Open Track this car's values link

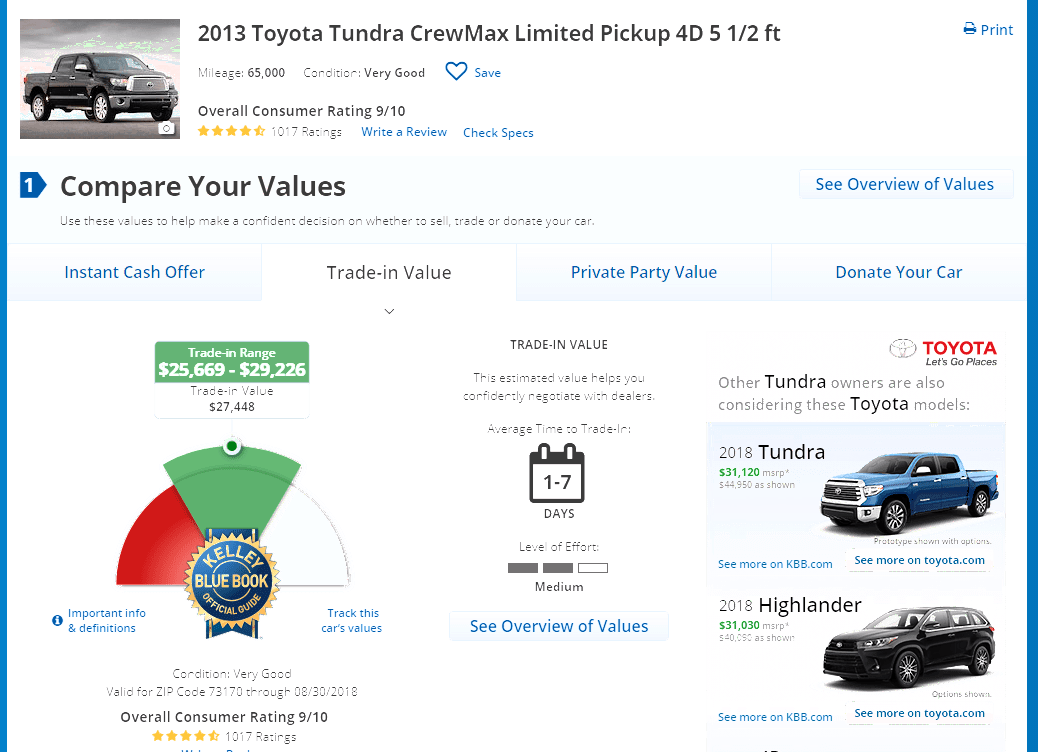pos(352,620)
